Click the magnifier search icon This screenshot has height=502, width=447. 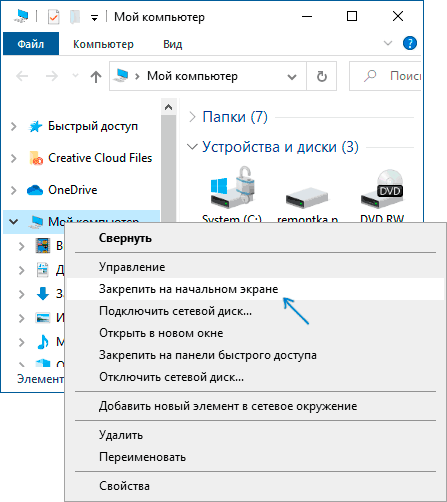pyautogui.click(x=370, y=76)
